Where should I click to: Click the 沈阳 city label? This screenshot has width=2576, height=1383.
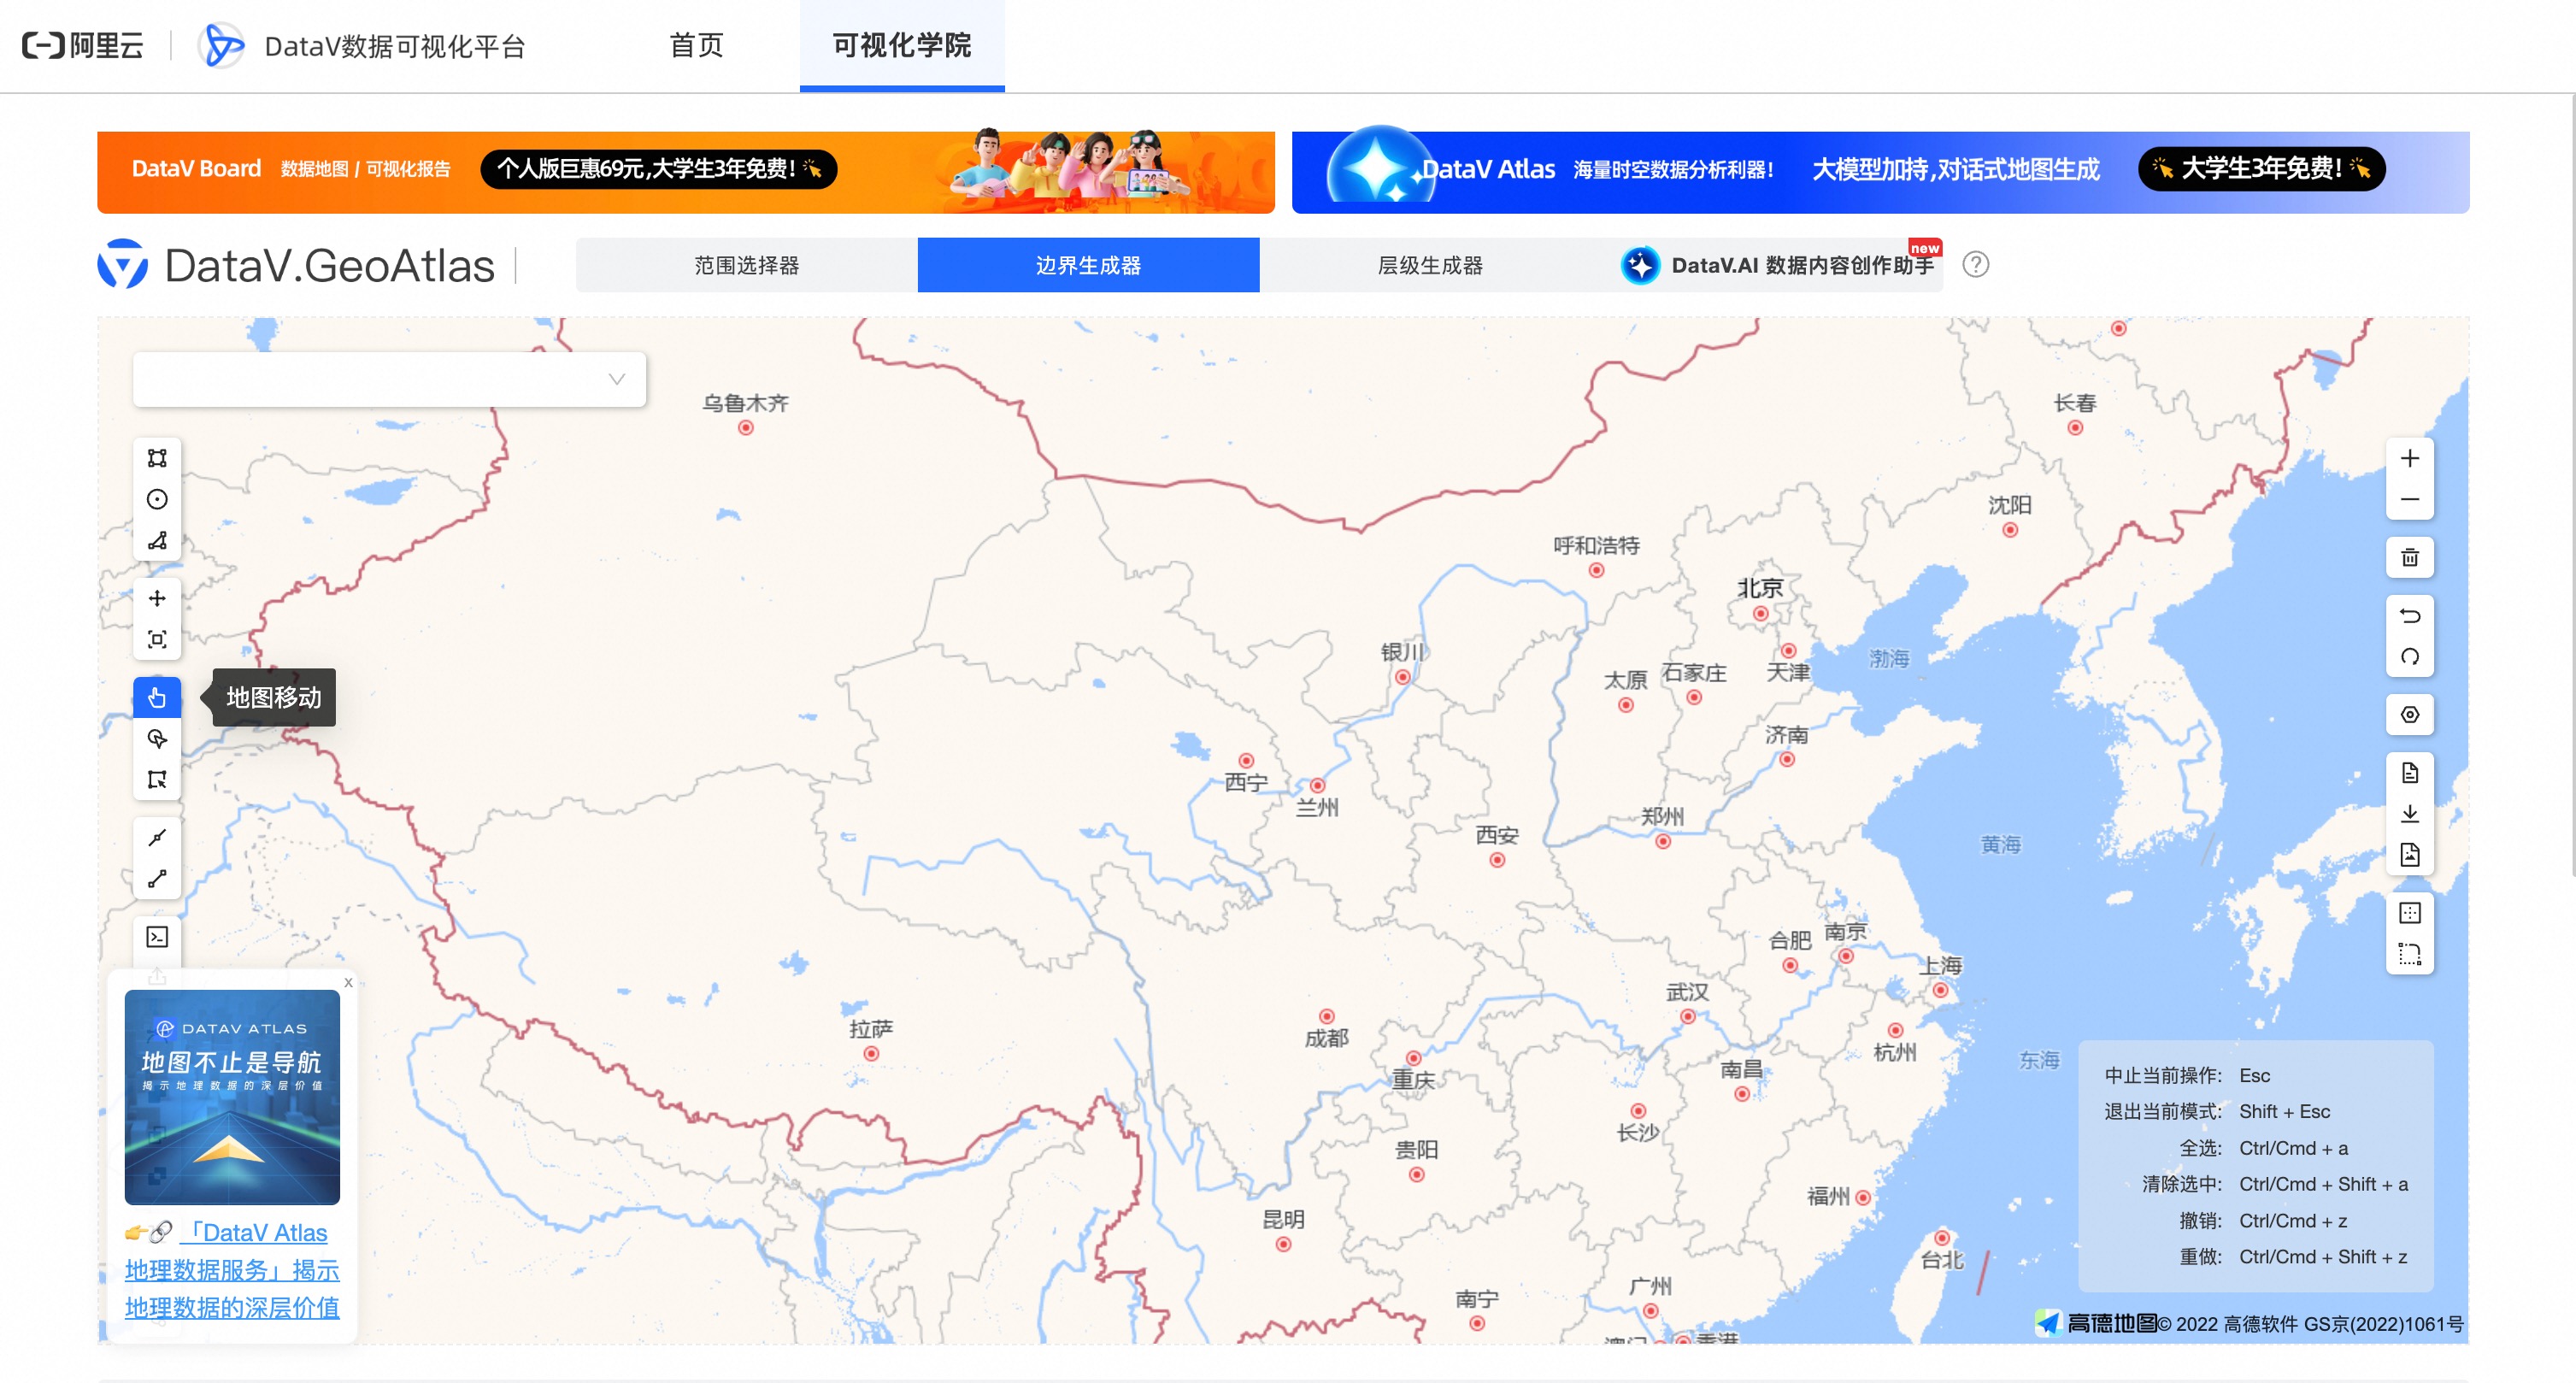[x=2009, y=505]
